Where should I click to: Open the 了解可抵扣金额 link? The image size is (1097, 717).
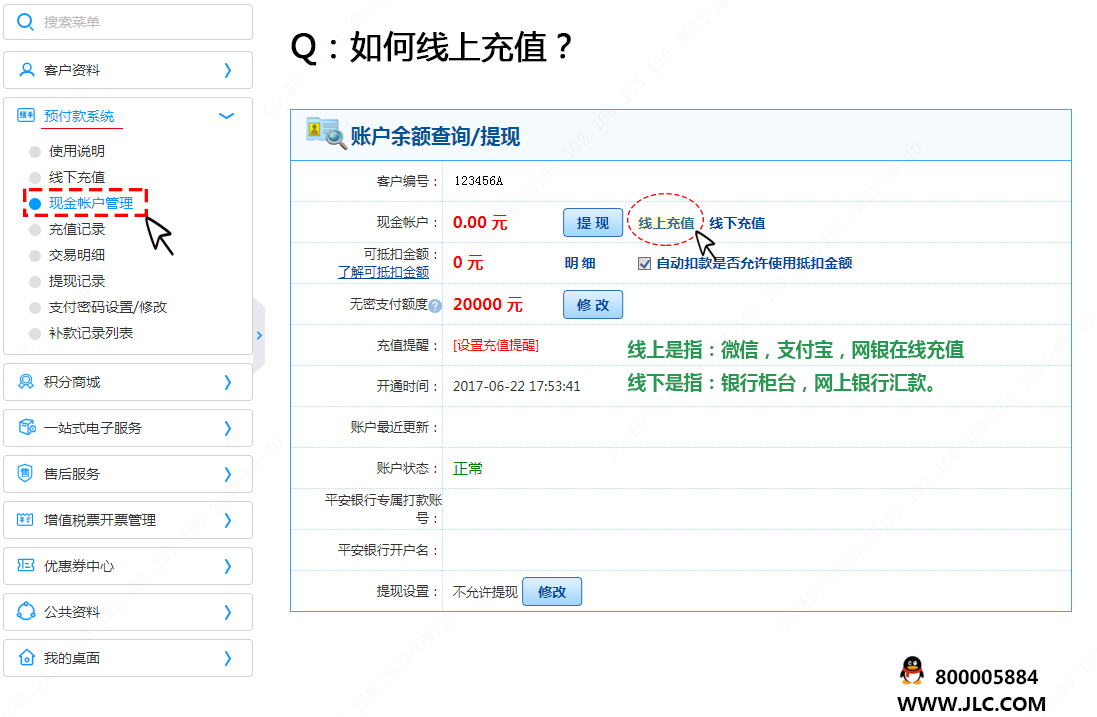pos(383,272)
